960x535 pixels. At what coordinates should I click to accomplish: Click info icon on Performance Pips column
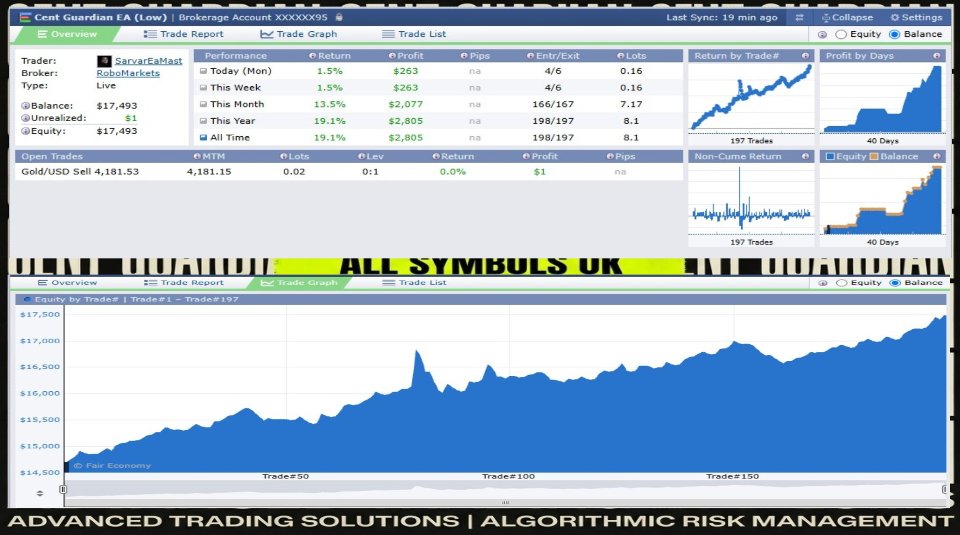click(464, 56)
